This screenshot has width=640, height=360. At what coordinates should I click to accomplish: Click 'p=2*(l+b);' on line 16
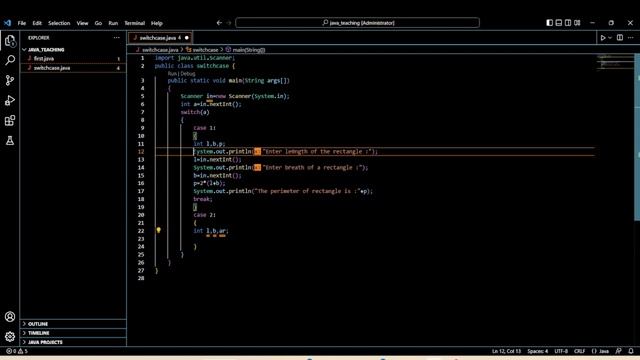(209, 183)
